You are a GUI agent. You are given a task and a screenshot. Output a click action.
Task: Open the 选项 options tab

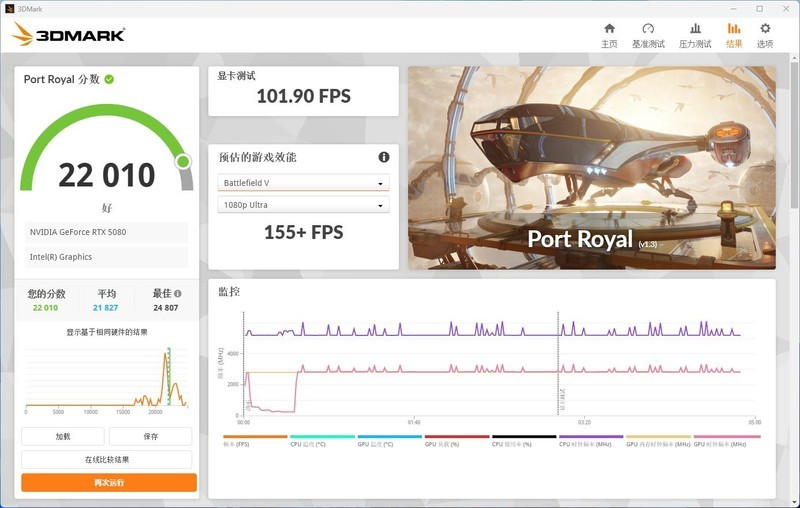point(765,35)
